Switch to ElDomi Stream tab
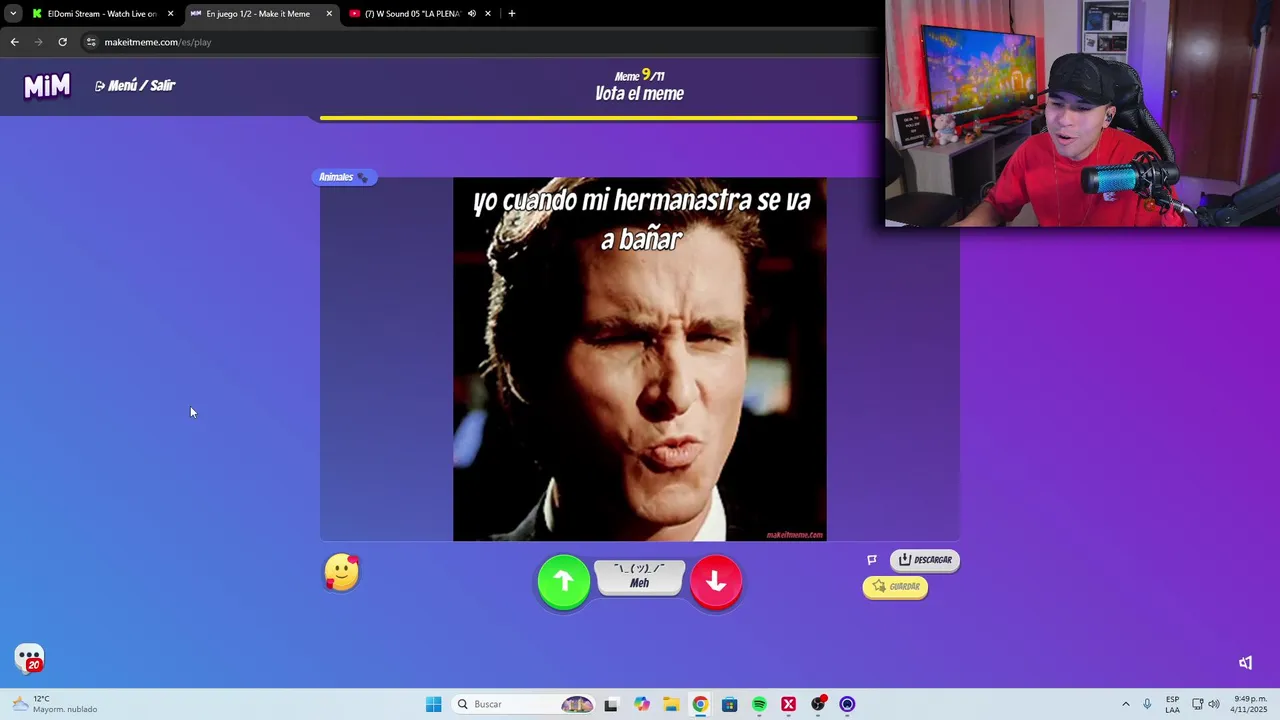The image size is (1280, 720). click(x=100, y=14)
